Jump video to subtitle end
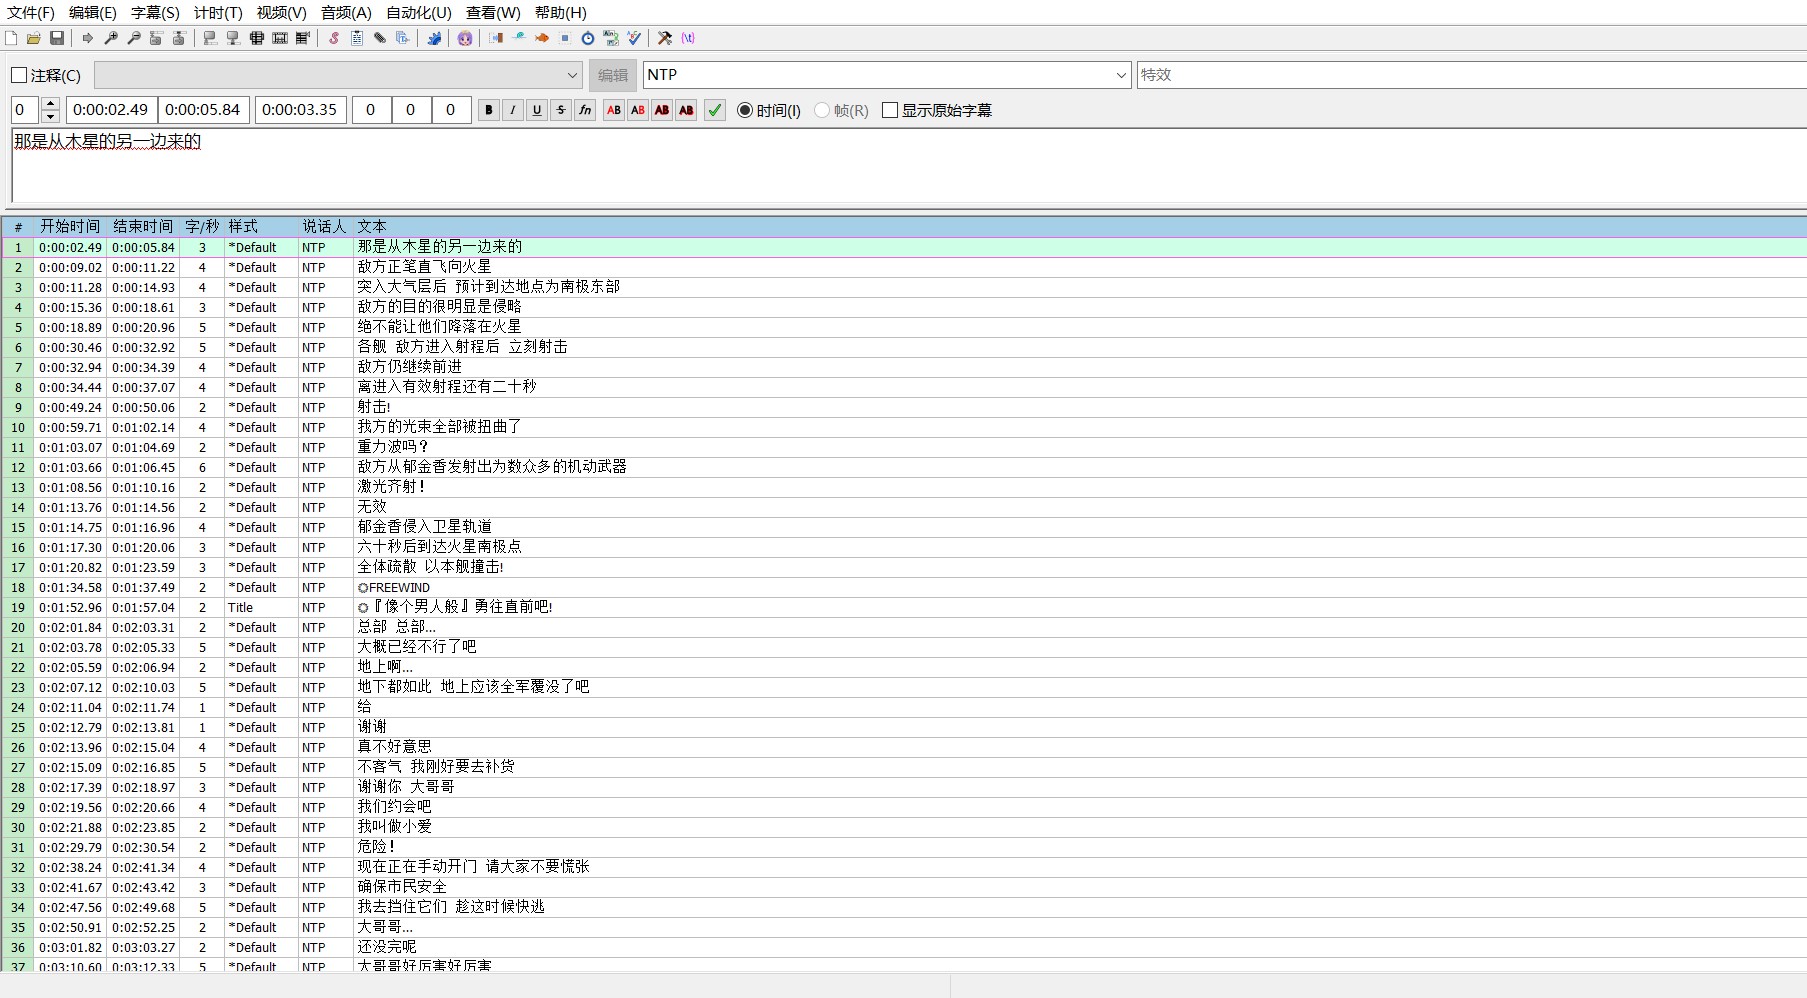This screenshot has width=1807, height=998. point(179,38)
